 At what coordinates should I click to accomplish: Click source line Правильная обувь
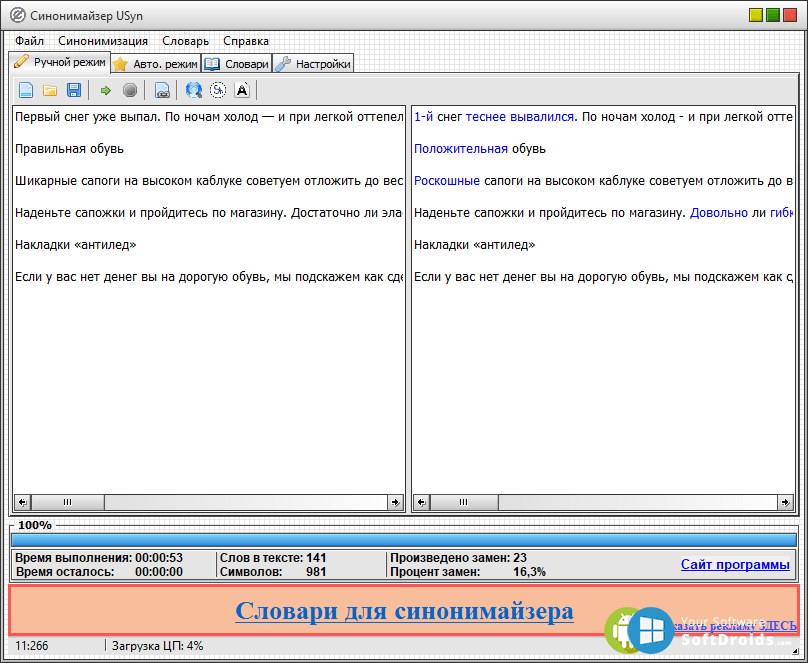tap(70, 149)
